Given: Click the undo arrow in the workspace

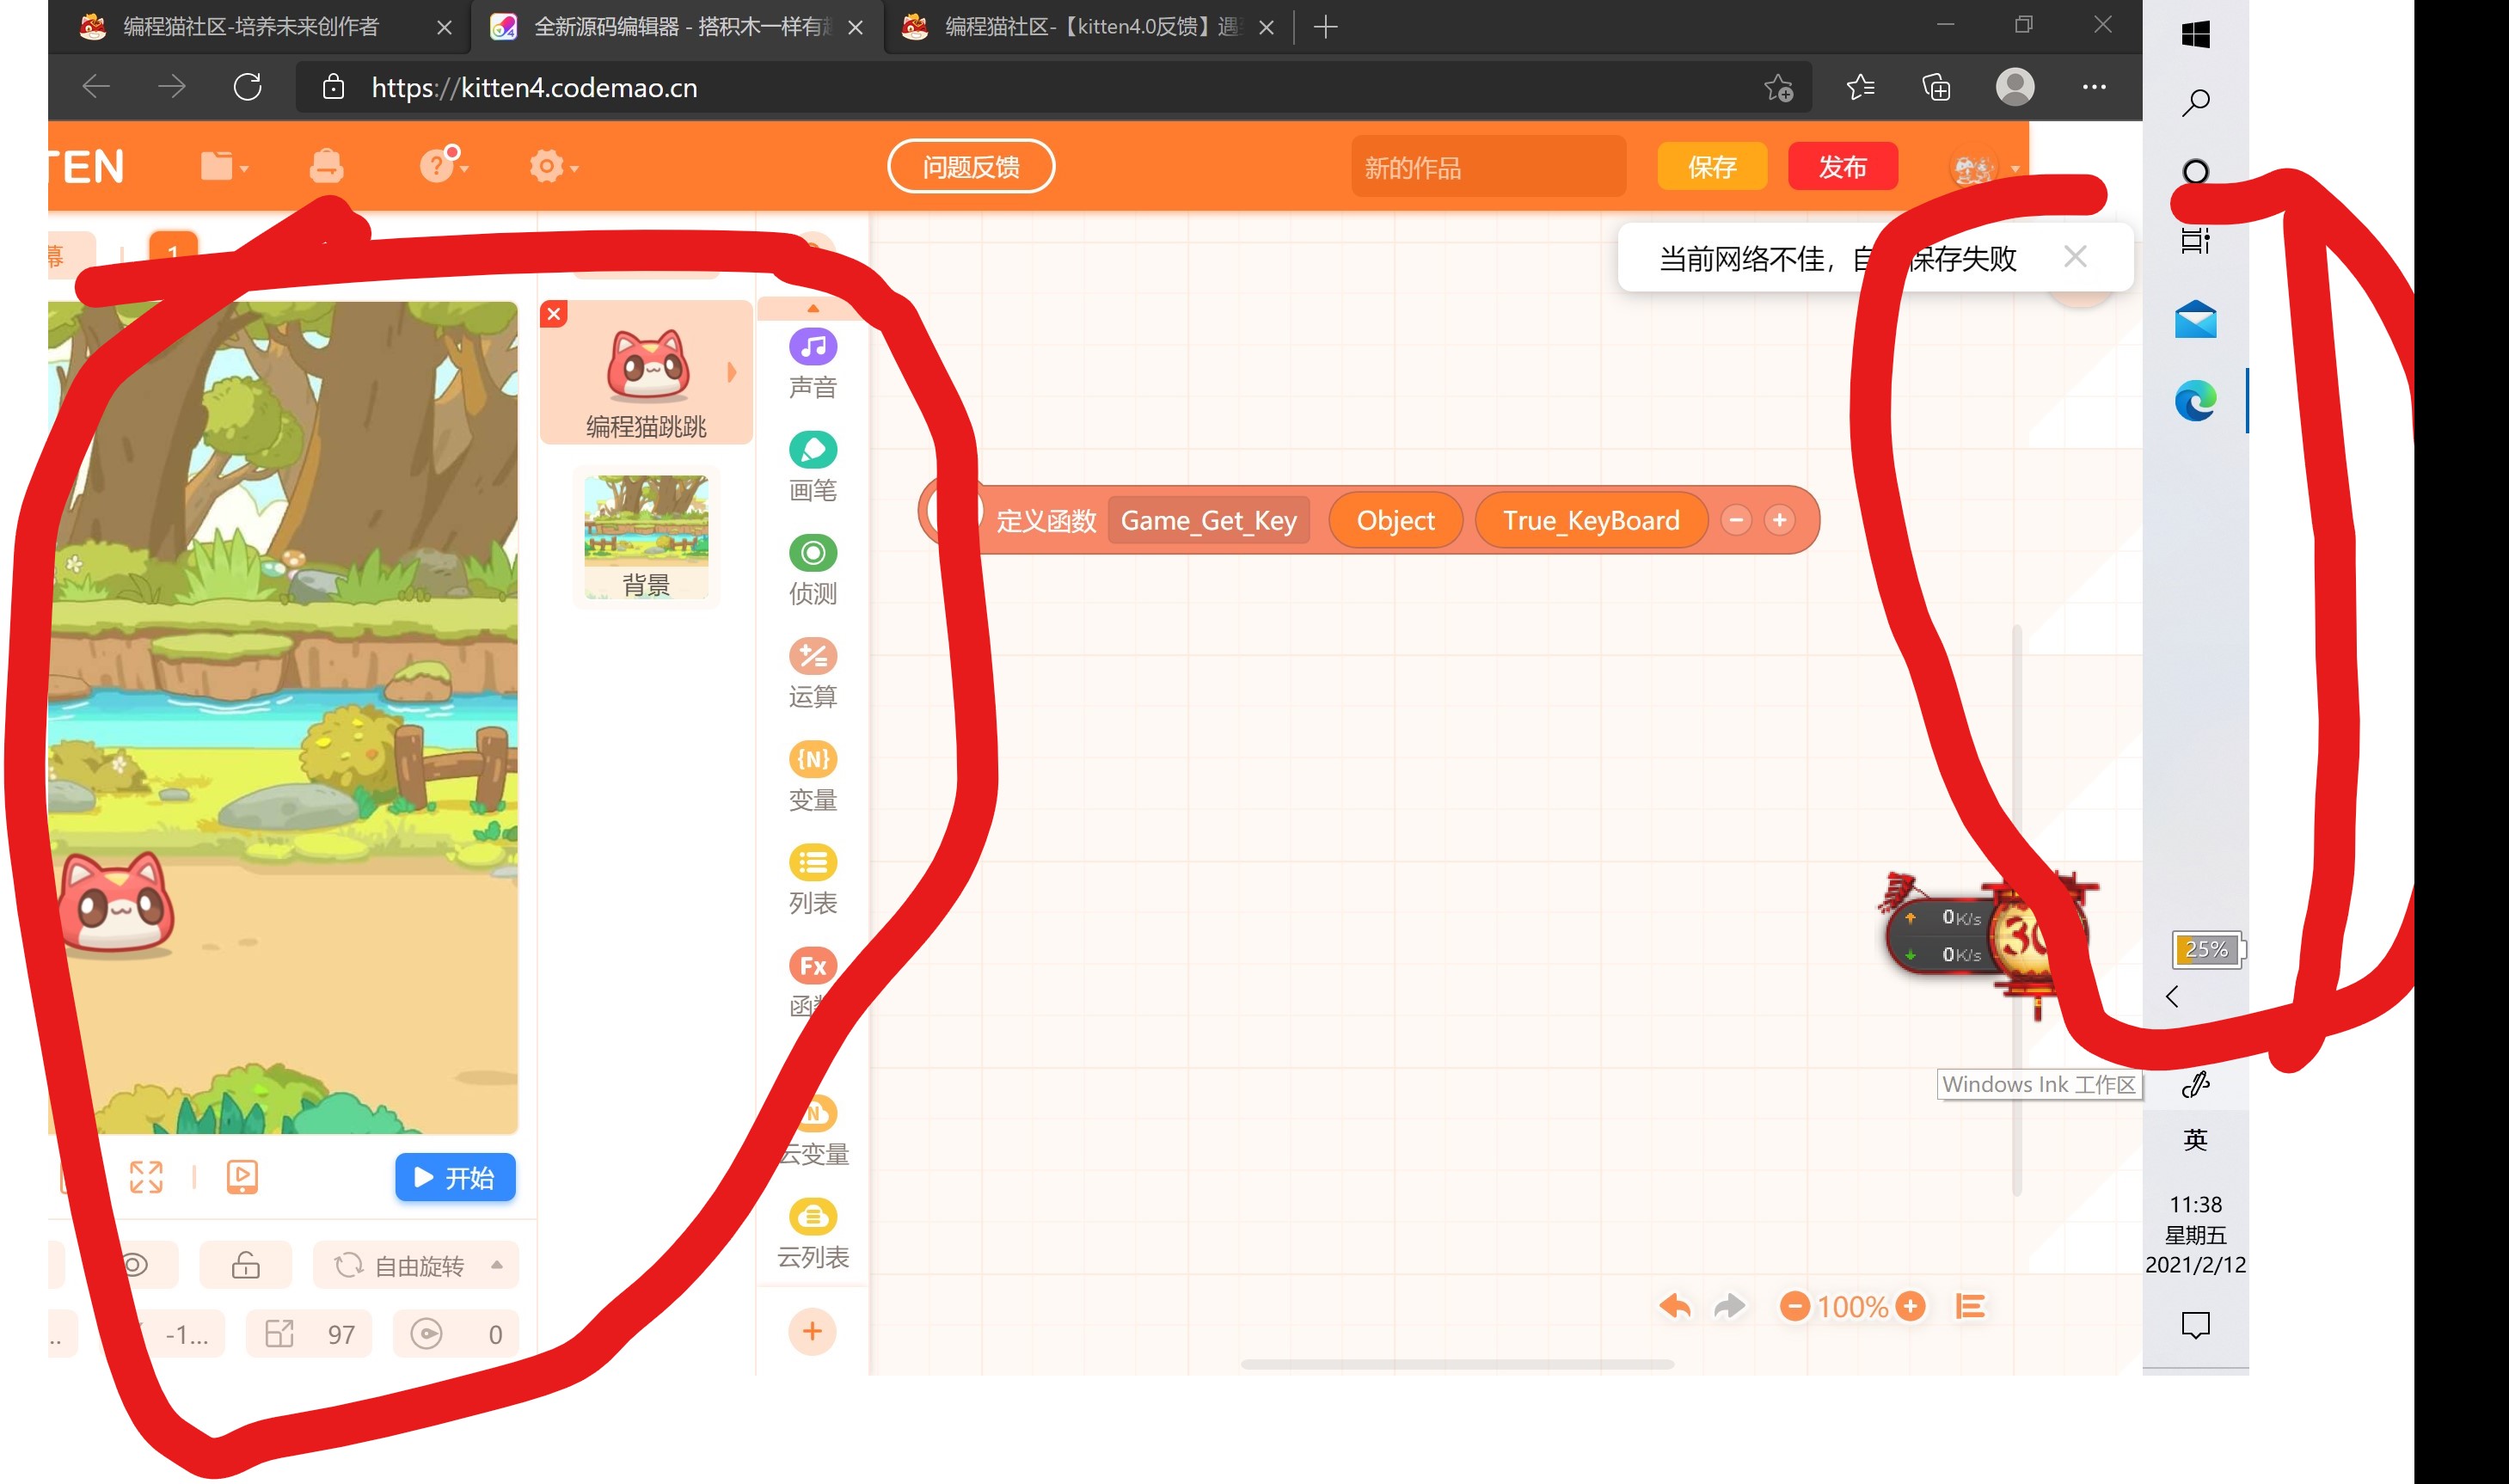Looking at the screenshot, I should click(1675, 1306).
